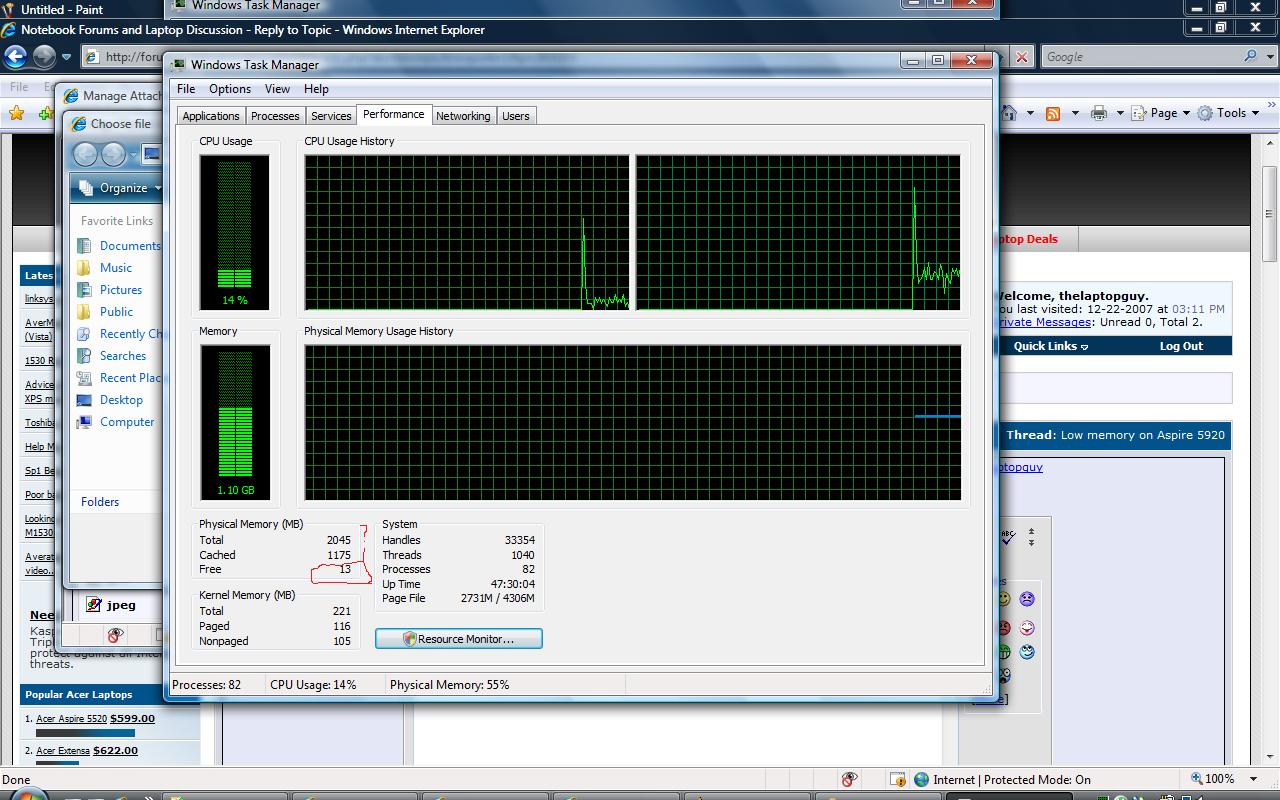The width and height of the screenshot is (1280, 800).
Task: Click the Internet Protected Mode zone indicator
Action: (1002, 779)
